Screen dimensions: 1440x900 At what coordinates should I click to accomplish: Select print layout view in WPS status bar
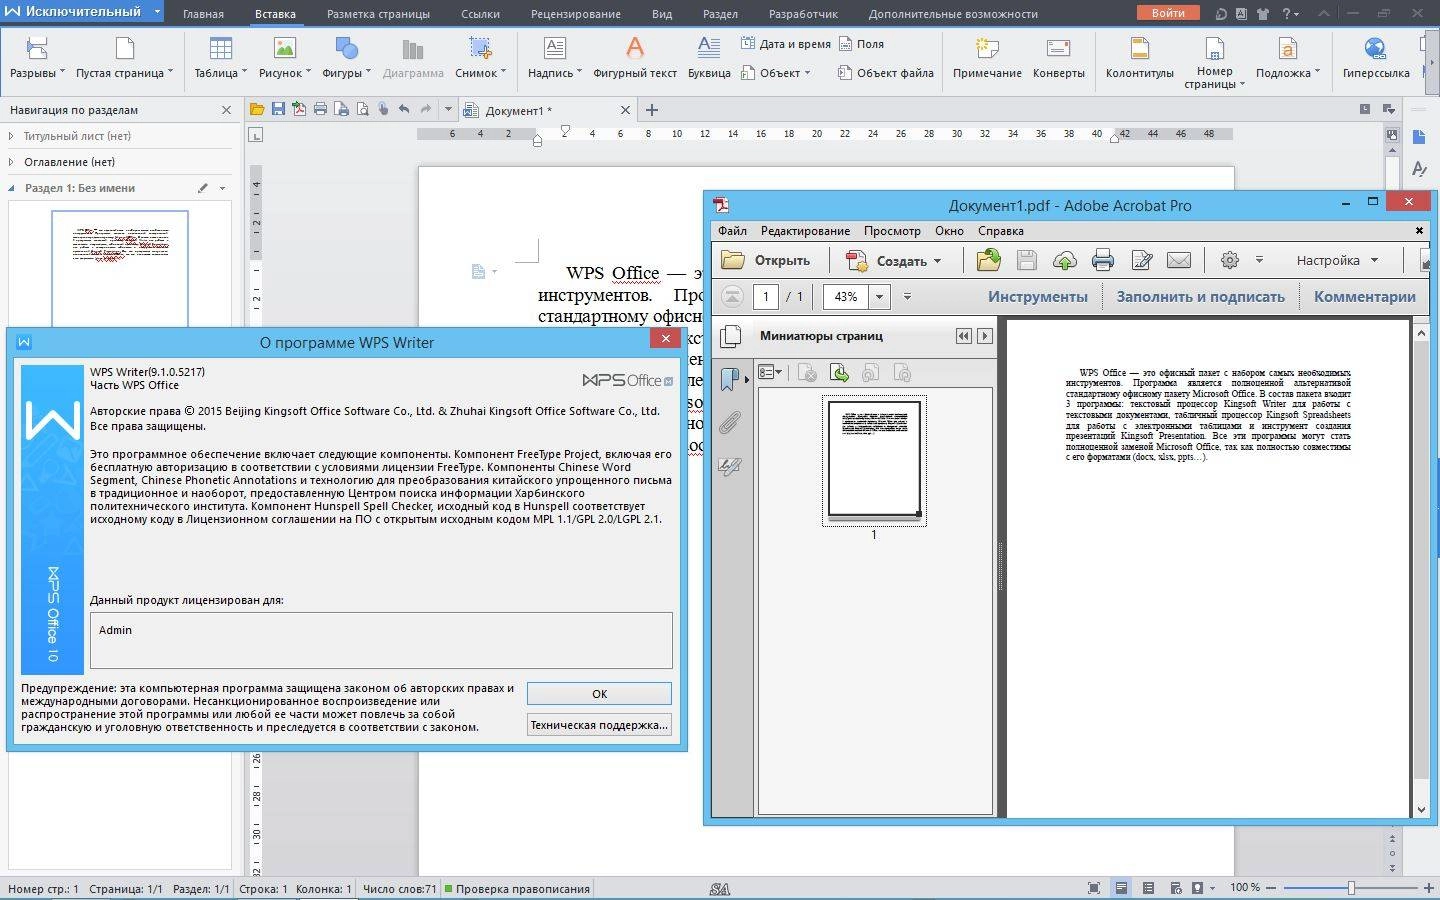pos(1121,888)
